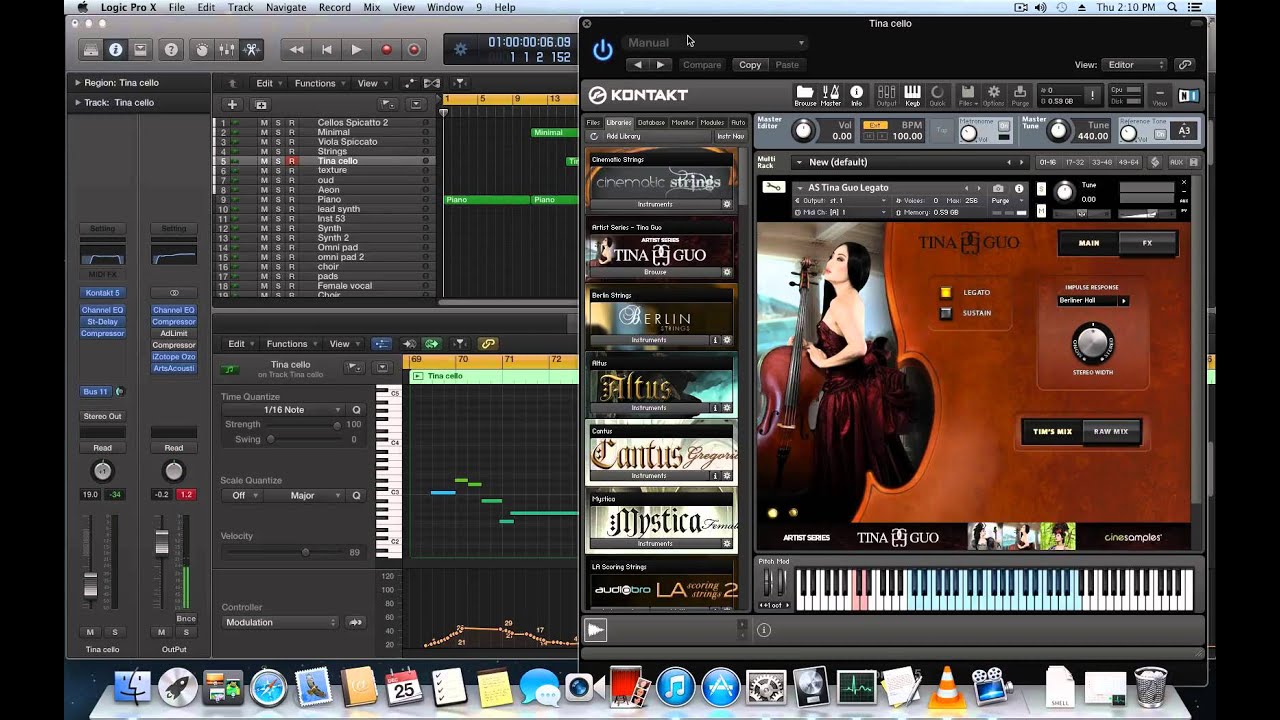Expand the Region: Tina cello disclosure
The height and width of the screenshot is (720, 1280).
point(78,83)
